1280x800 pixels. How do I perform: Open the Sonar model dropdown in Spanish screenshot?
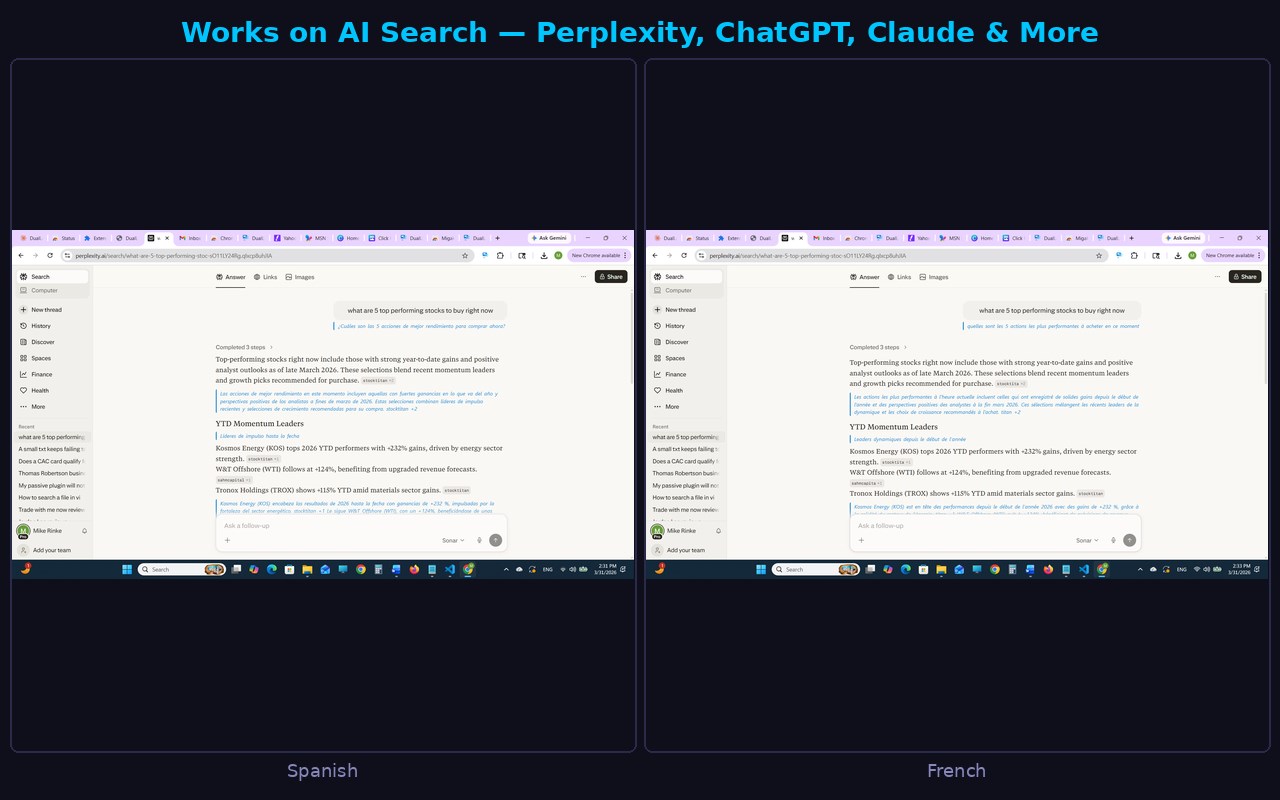453,540
